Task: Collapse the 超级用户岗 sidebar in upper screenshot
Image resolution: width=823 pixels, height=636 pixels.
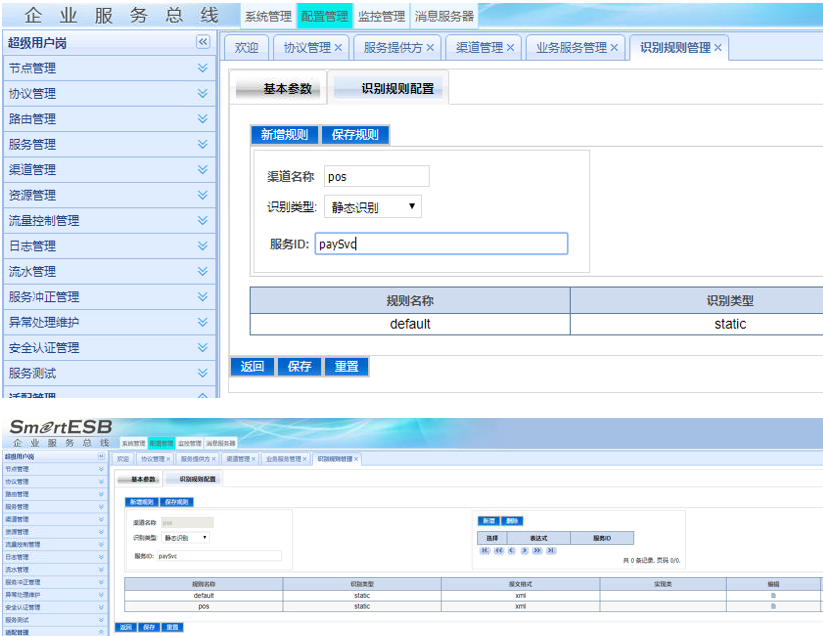Action: pyautogui.click(x=203, y=42)
